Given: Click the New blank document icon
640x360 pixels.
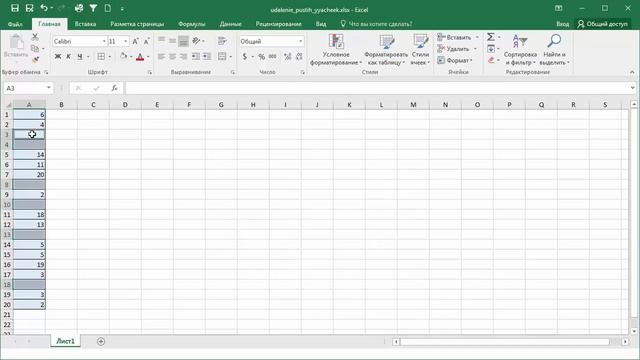Looking at the screenshot, I should (107, 8).
